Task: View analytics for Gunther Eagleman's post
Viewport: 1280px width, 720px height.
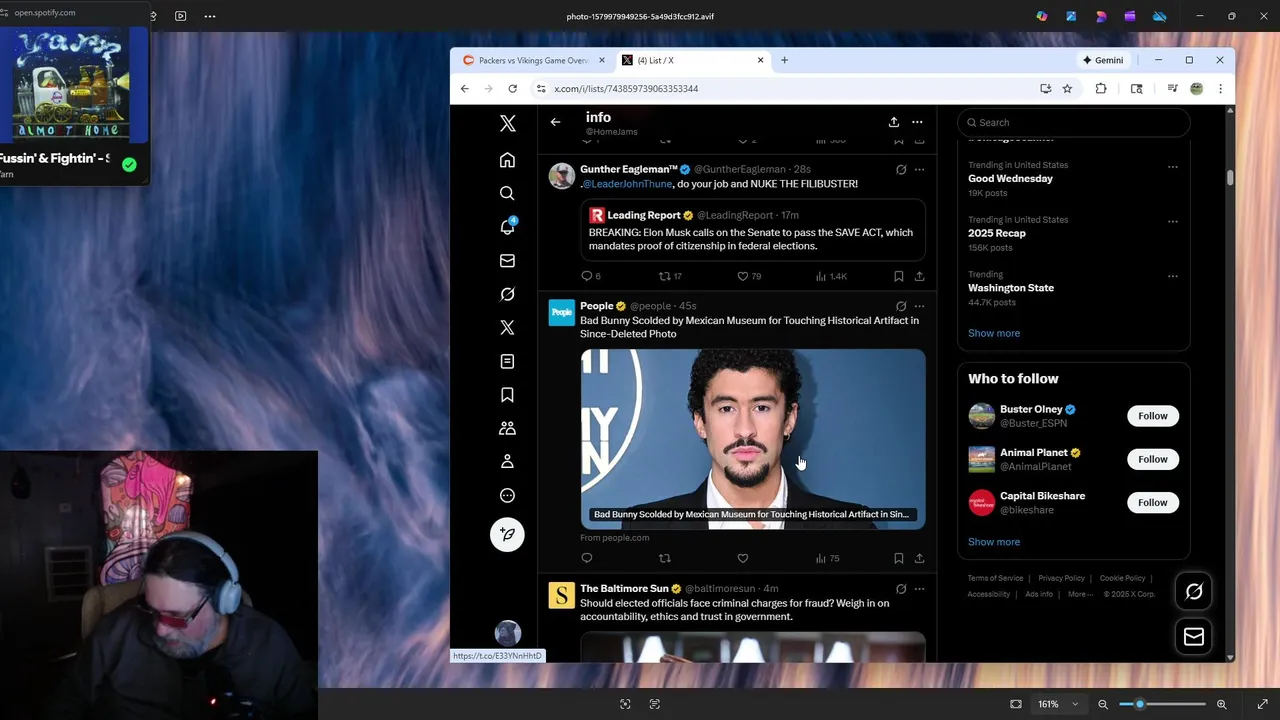Action: pyautogui.click(x=832, y=276)
